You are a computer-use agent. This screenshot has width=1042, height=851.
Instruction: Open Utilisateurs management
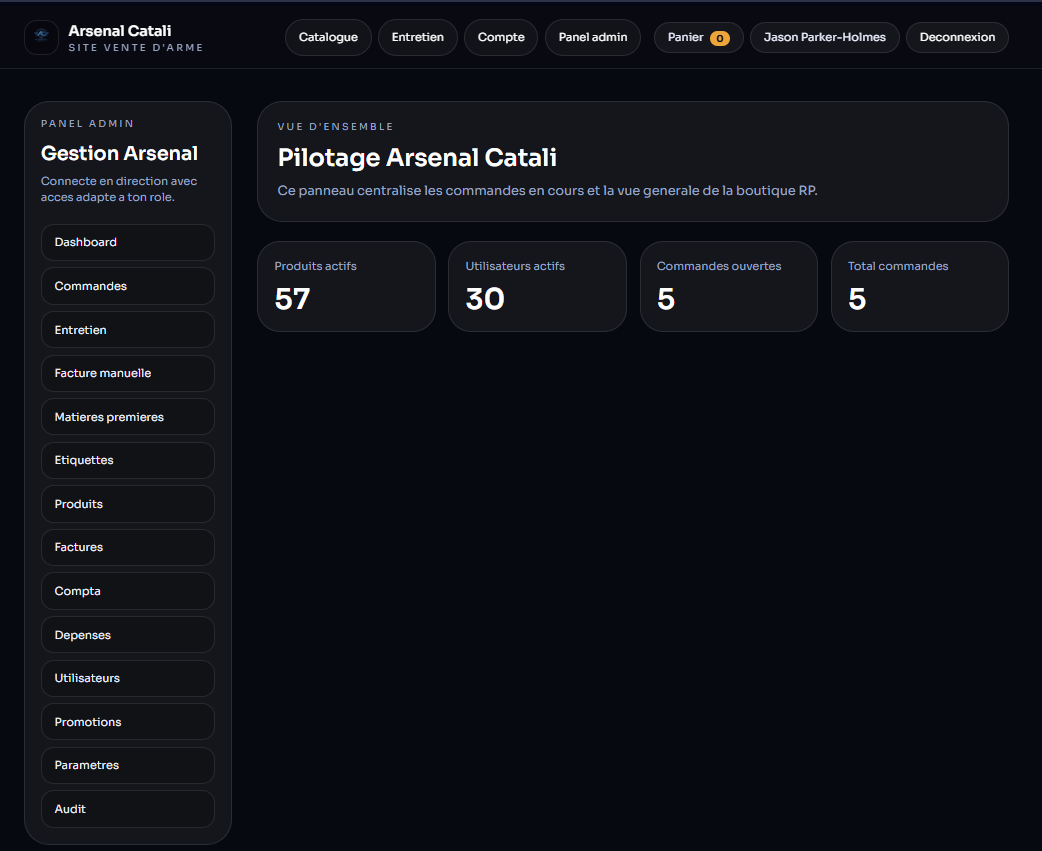128,678
